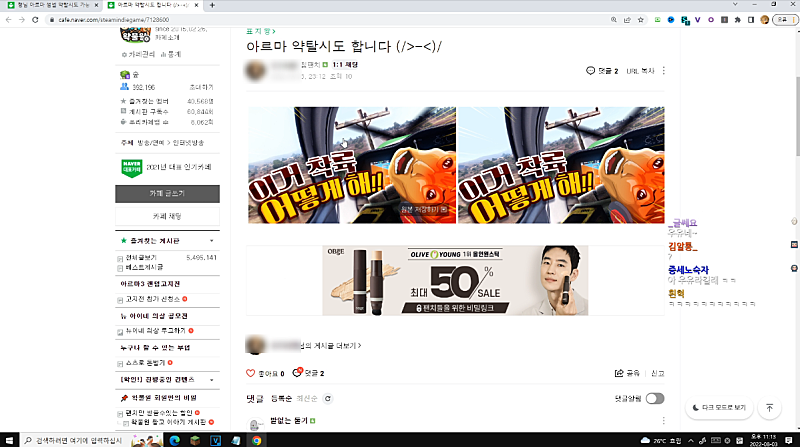Expand the 진행중인 컨텐츠 sidebar section
800x447 pixels.
[211, 380]
